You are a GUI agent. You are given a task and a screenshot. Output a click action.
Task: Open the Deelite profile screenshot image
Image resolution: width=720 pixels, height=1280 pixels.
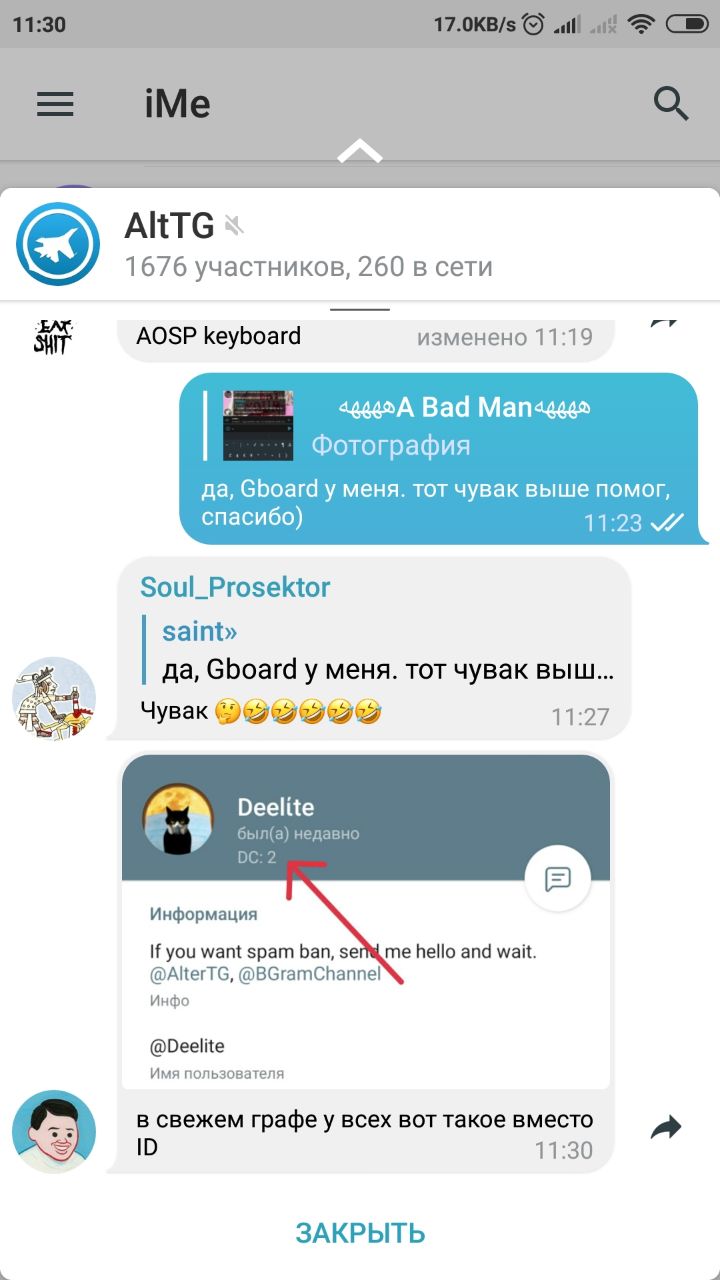(x=365, y=922)
